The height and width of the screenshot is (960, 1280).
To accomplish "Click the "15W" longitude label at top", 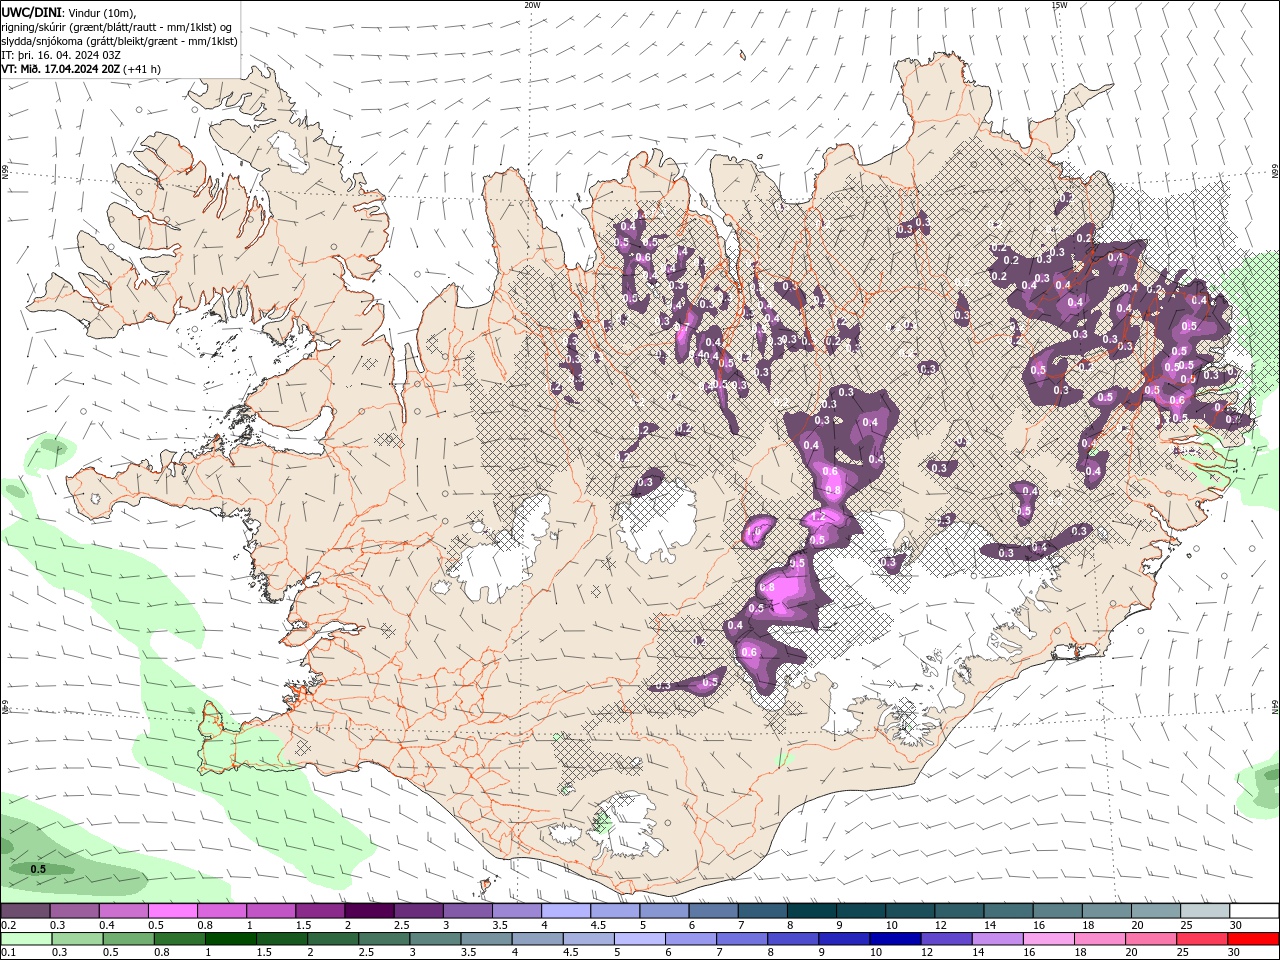I will point(1059,5).
